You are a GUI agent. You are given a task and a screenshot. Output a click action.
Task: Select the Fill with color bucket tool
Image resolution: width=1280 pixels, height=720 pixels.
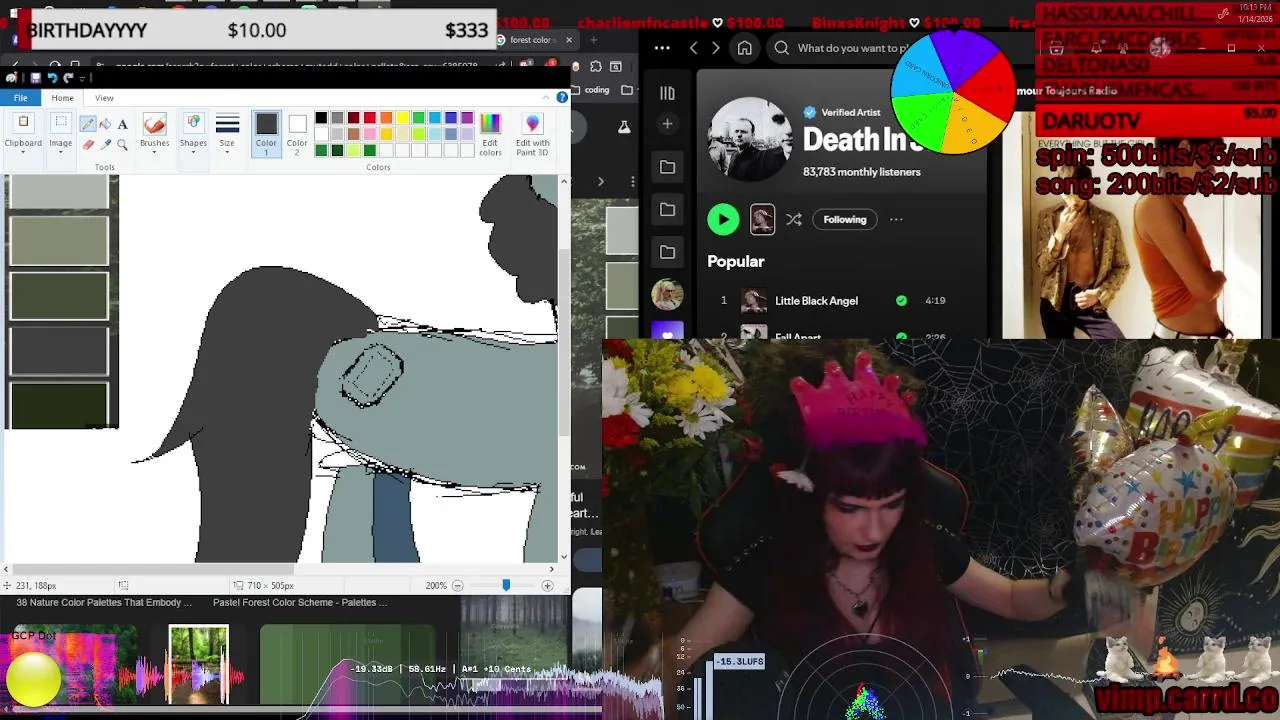point(105,124)
